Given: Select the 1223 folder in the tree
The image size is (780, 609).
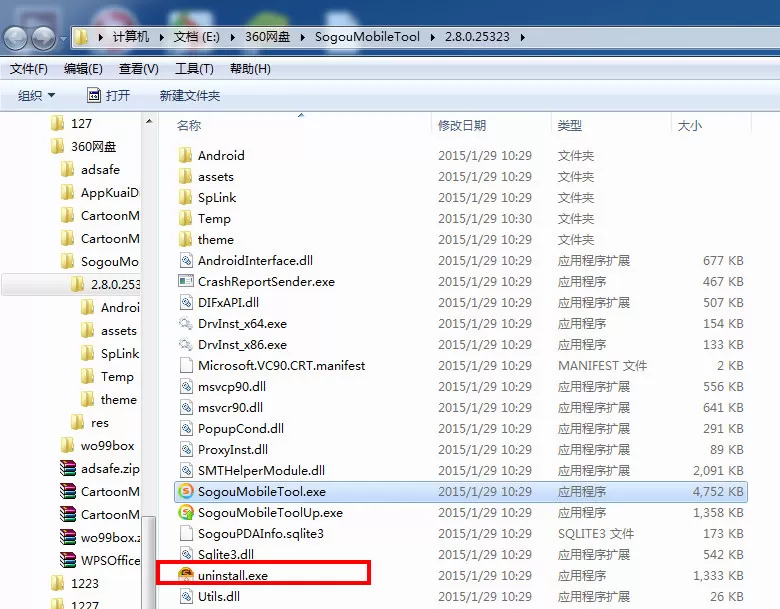Looking at the screenshot, I should pos(75,583).
